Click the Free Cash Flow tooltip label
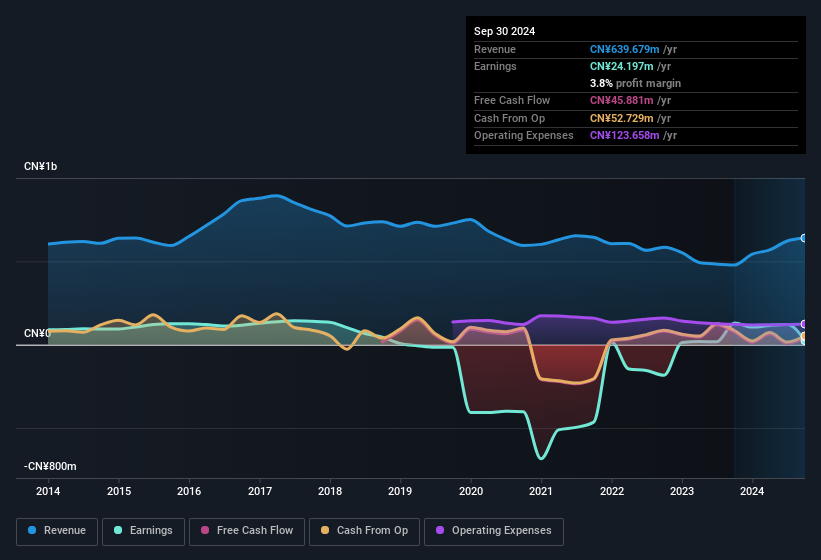 tap(512, 100)
